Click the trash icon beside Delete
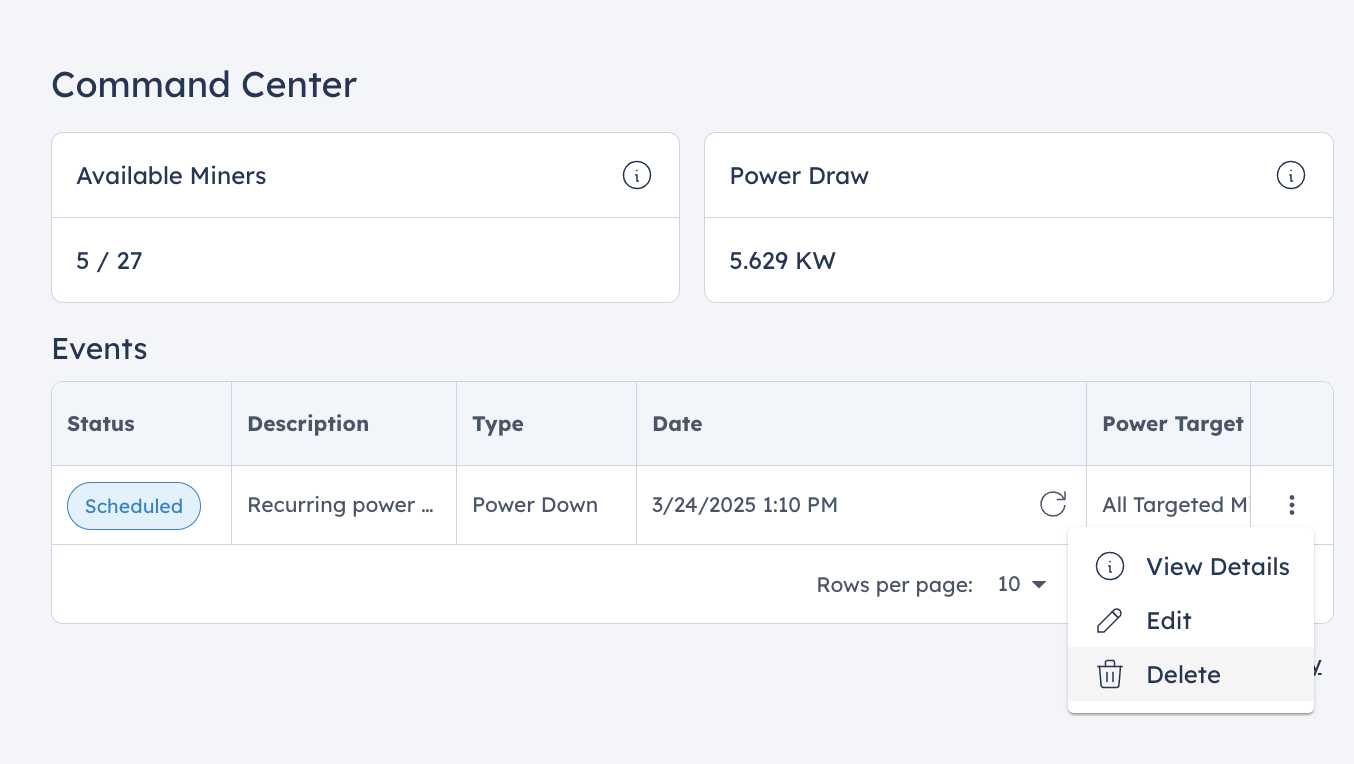This screenshot has height=764, width=1354. point(1109,675)
